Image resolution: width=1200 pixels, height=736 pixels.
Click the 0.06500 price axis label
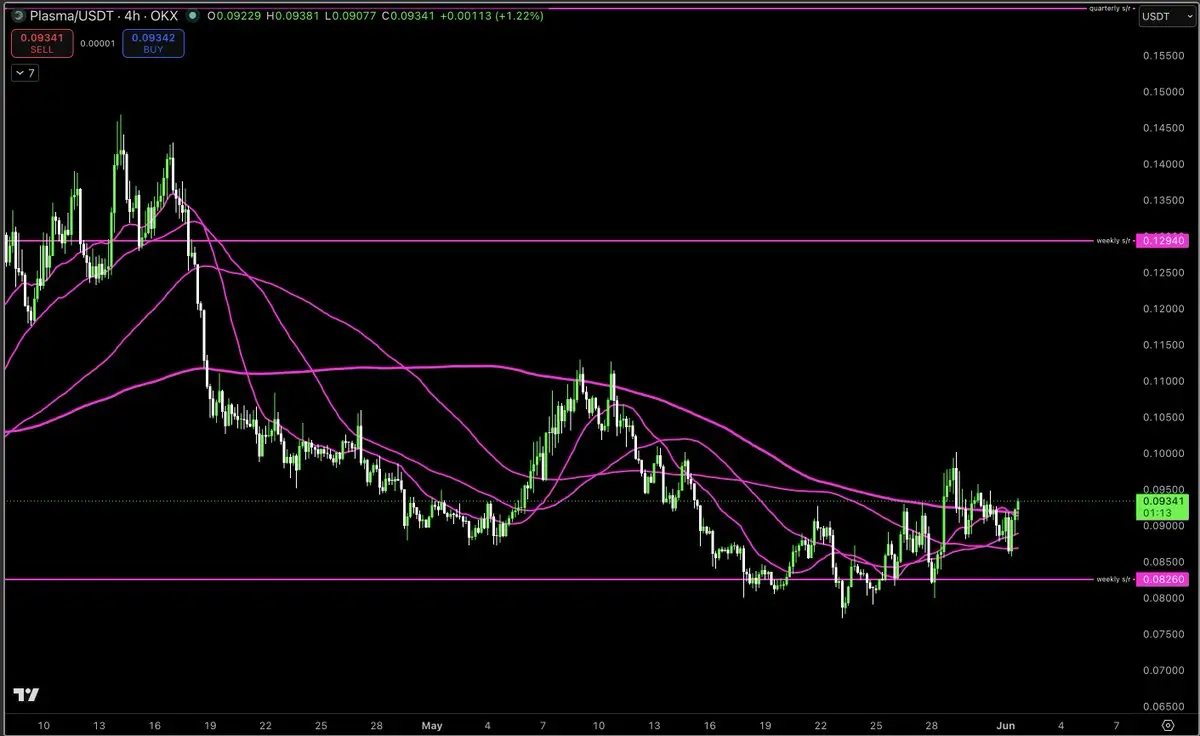[1162, 706]
